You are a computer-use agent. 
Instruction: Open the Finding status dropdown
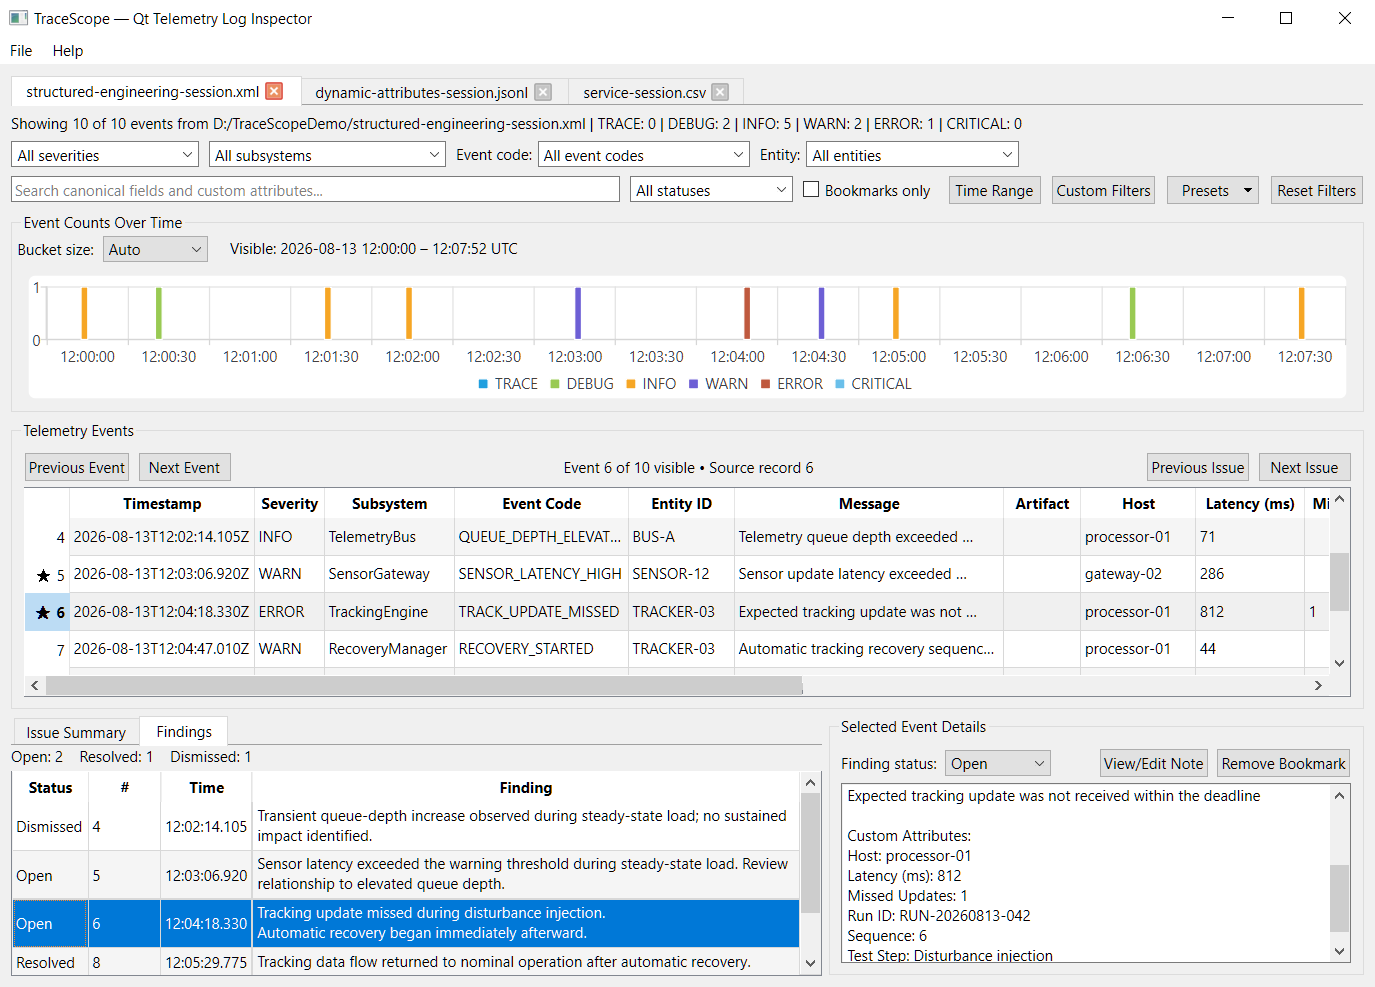(997, 763)
